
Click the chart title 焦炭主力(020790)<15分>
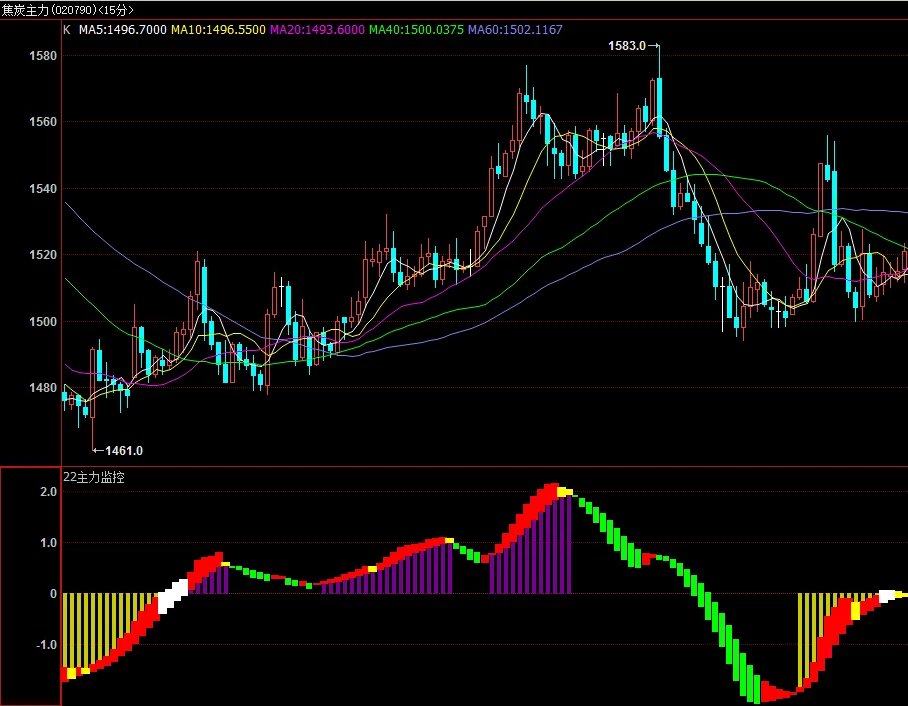68,10
